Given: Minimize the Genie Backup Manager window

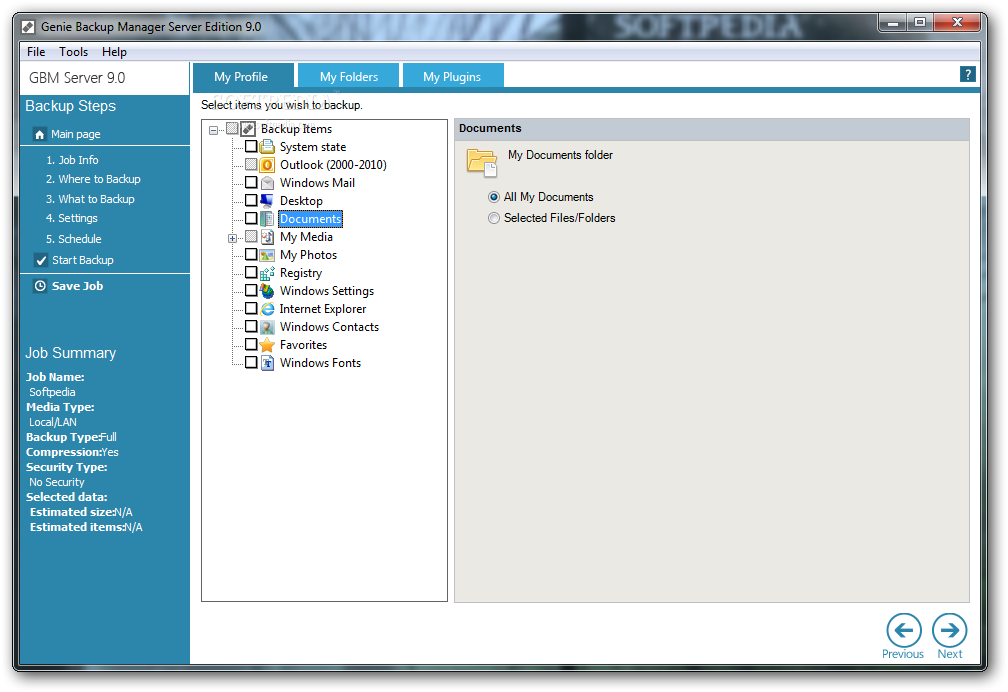Looking at the screenshot, I should [893, 23].
